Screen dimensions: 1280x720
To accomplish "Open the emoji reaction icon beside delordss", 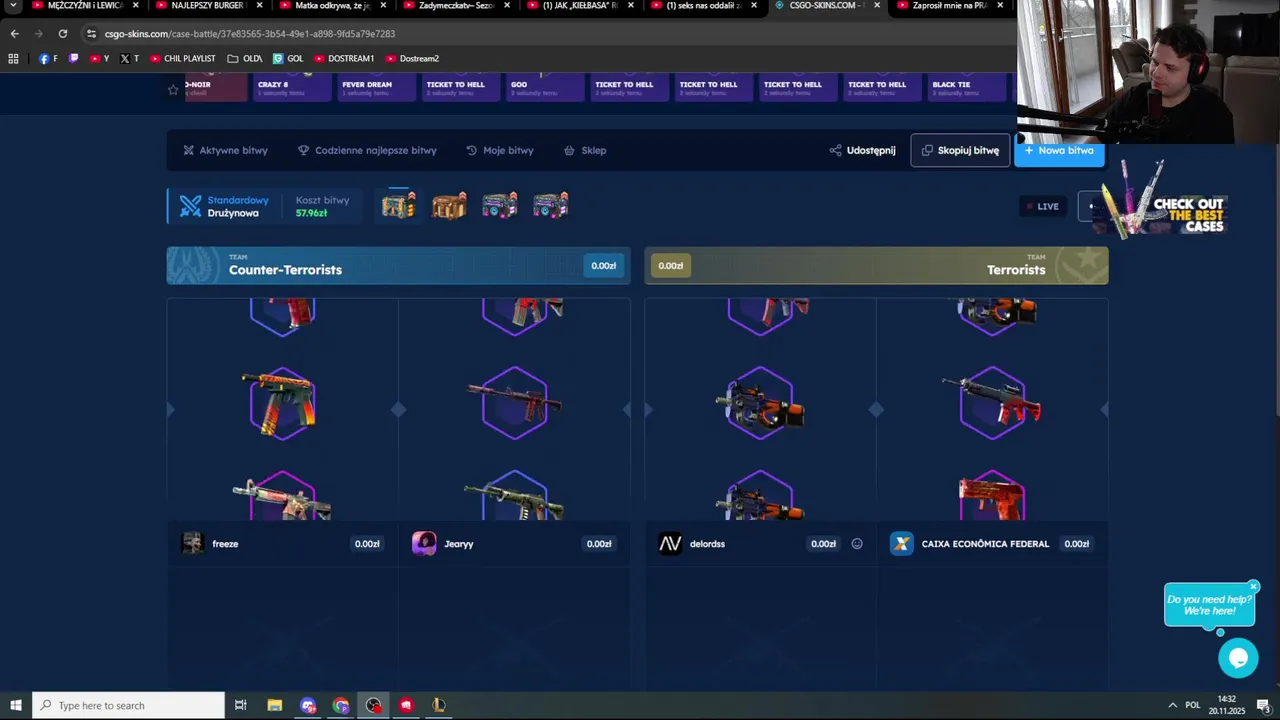I will click(x=857, y=544).
